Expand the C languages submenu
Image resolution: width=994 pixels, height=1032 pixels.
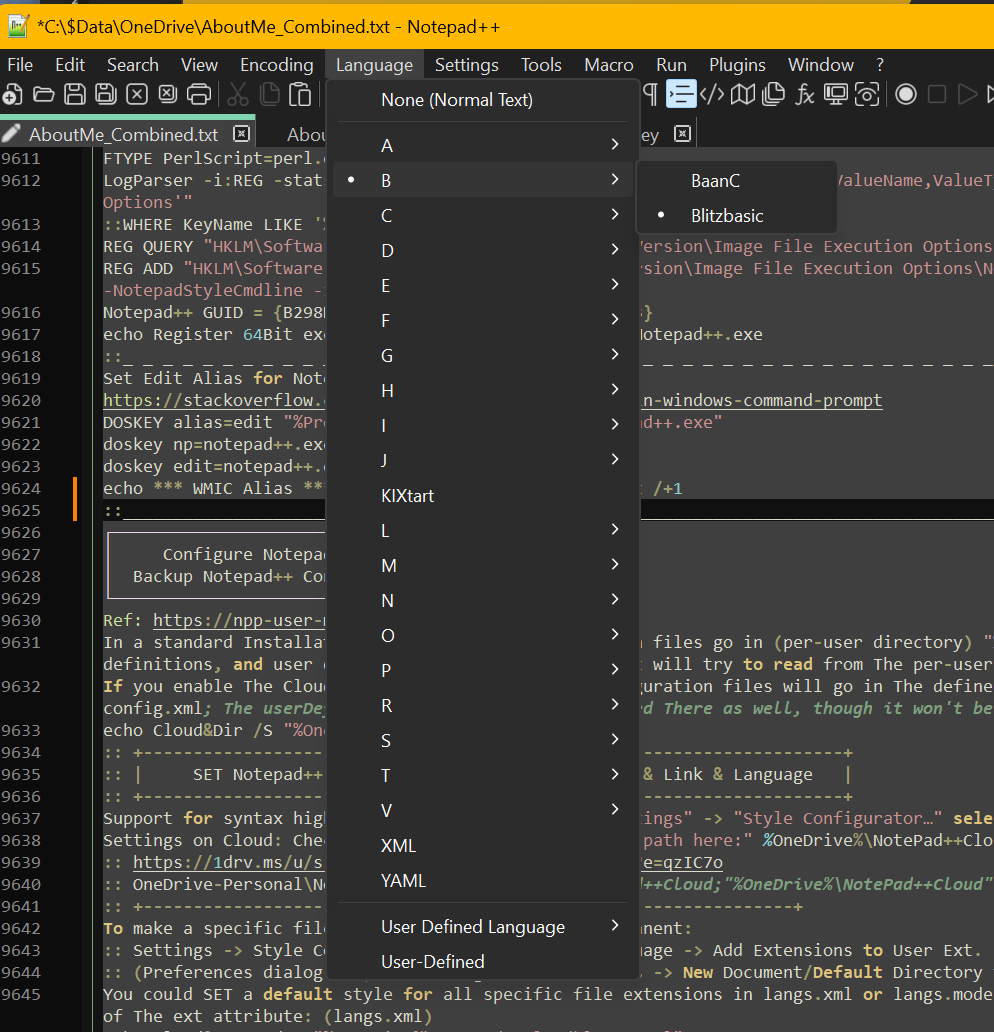483,215
